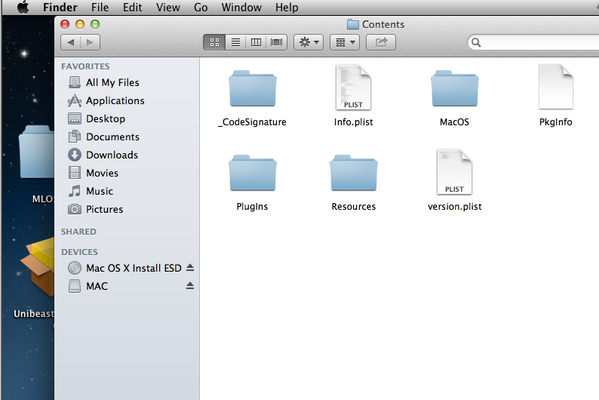Select the Unibeast icon on desktop
The height and width of the screenshot is (400, 599).
click(x=37, y=267)
